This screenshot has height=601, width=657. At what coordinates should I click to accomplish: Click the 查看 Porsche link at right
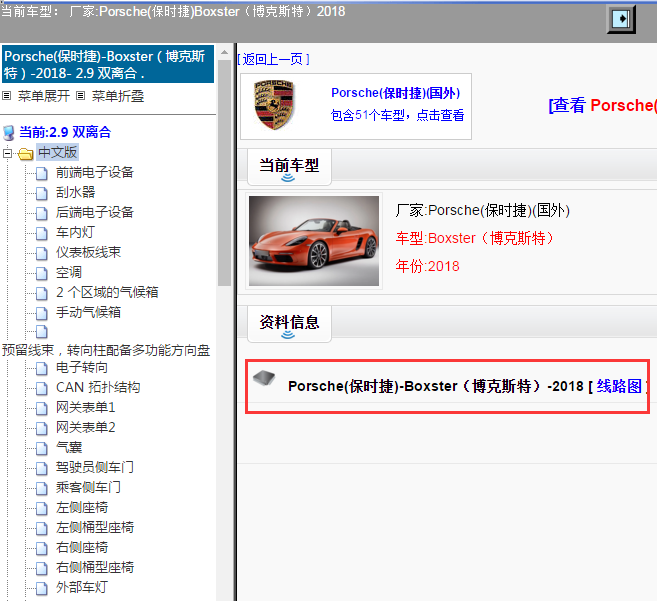click(x=603, y=105)
